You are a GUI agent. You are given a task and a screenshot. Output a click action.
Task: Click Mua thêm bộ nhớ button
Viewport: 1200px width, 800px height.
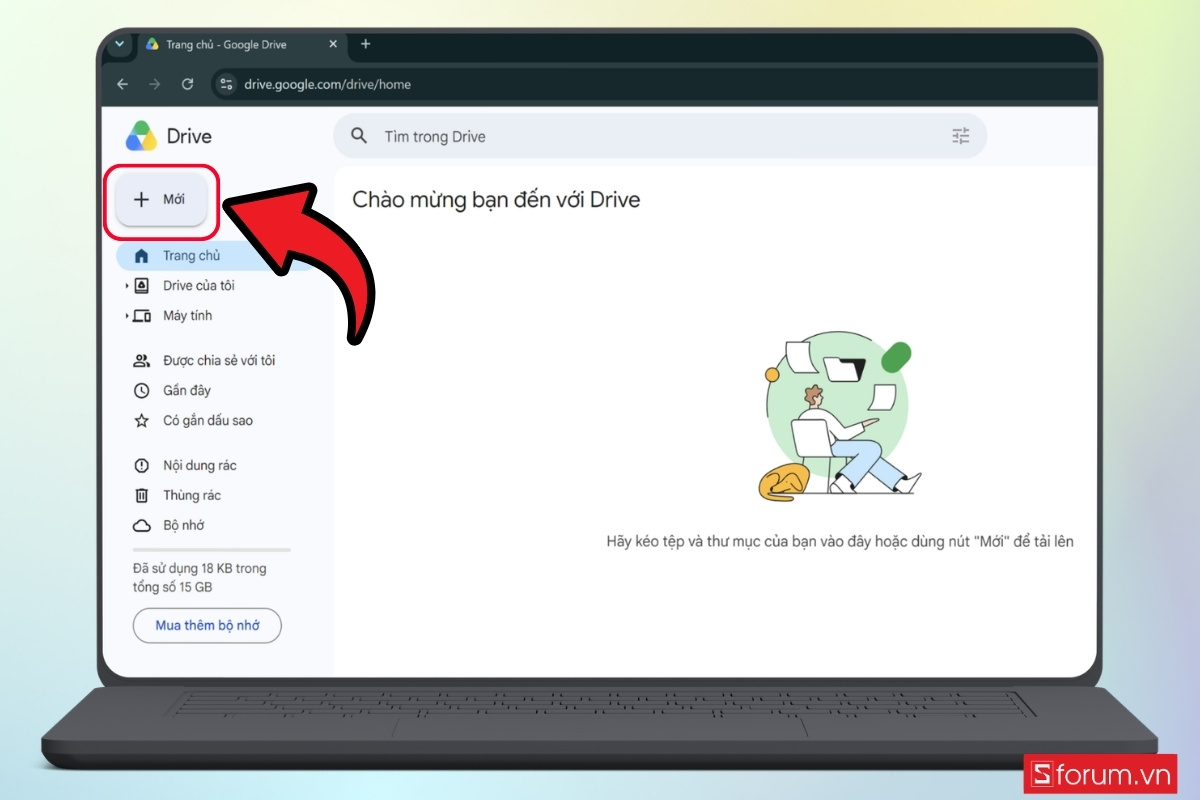[x=207, y=626]
